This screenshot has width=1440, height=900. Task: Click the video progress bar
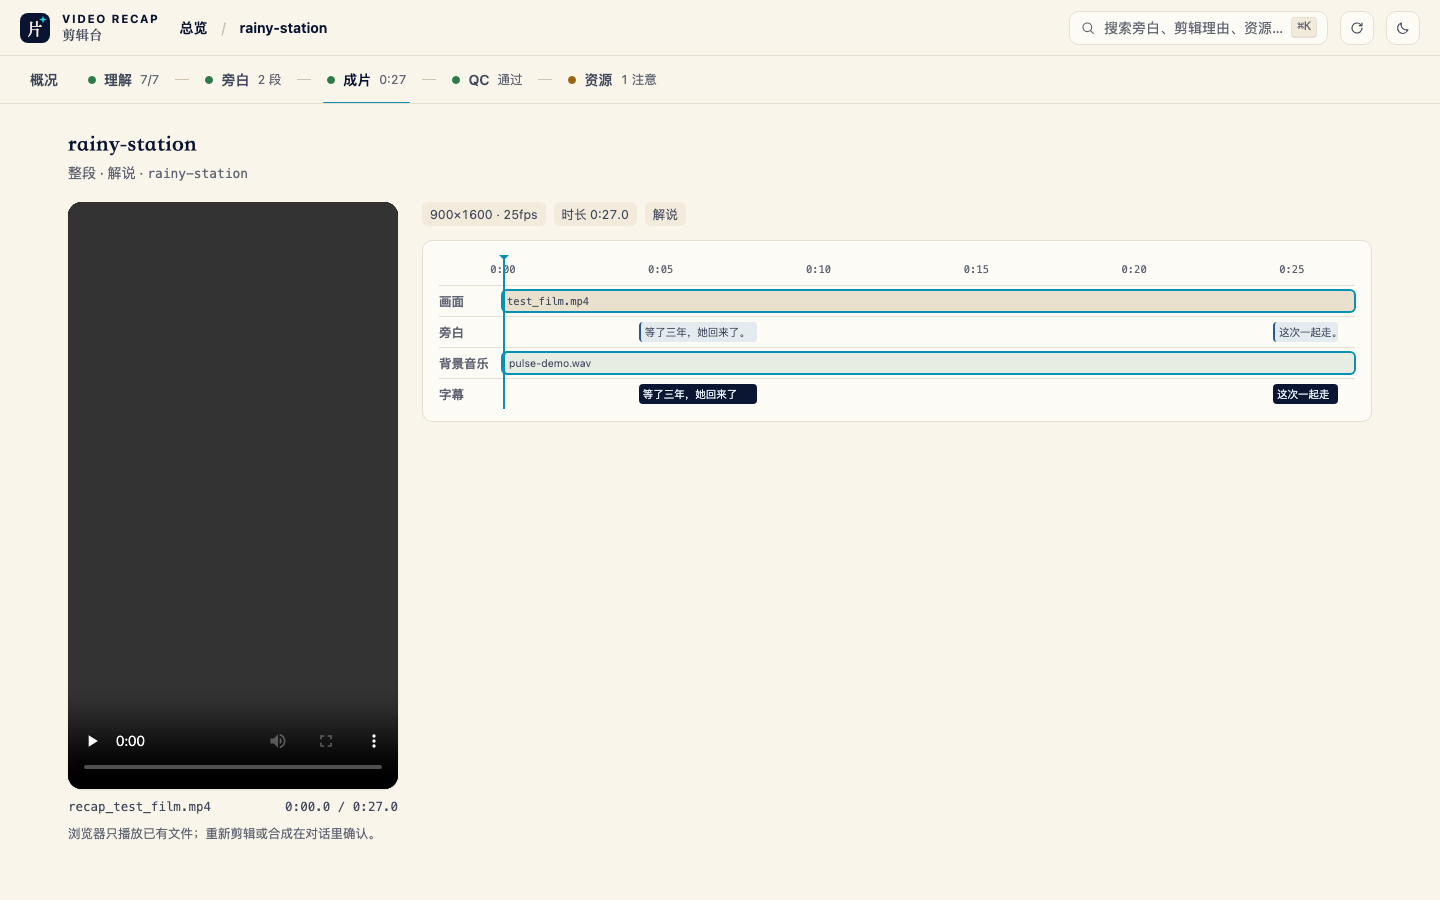233,767
